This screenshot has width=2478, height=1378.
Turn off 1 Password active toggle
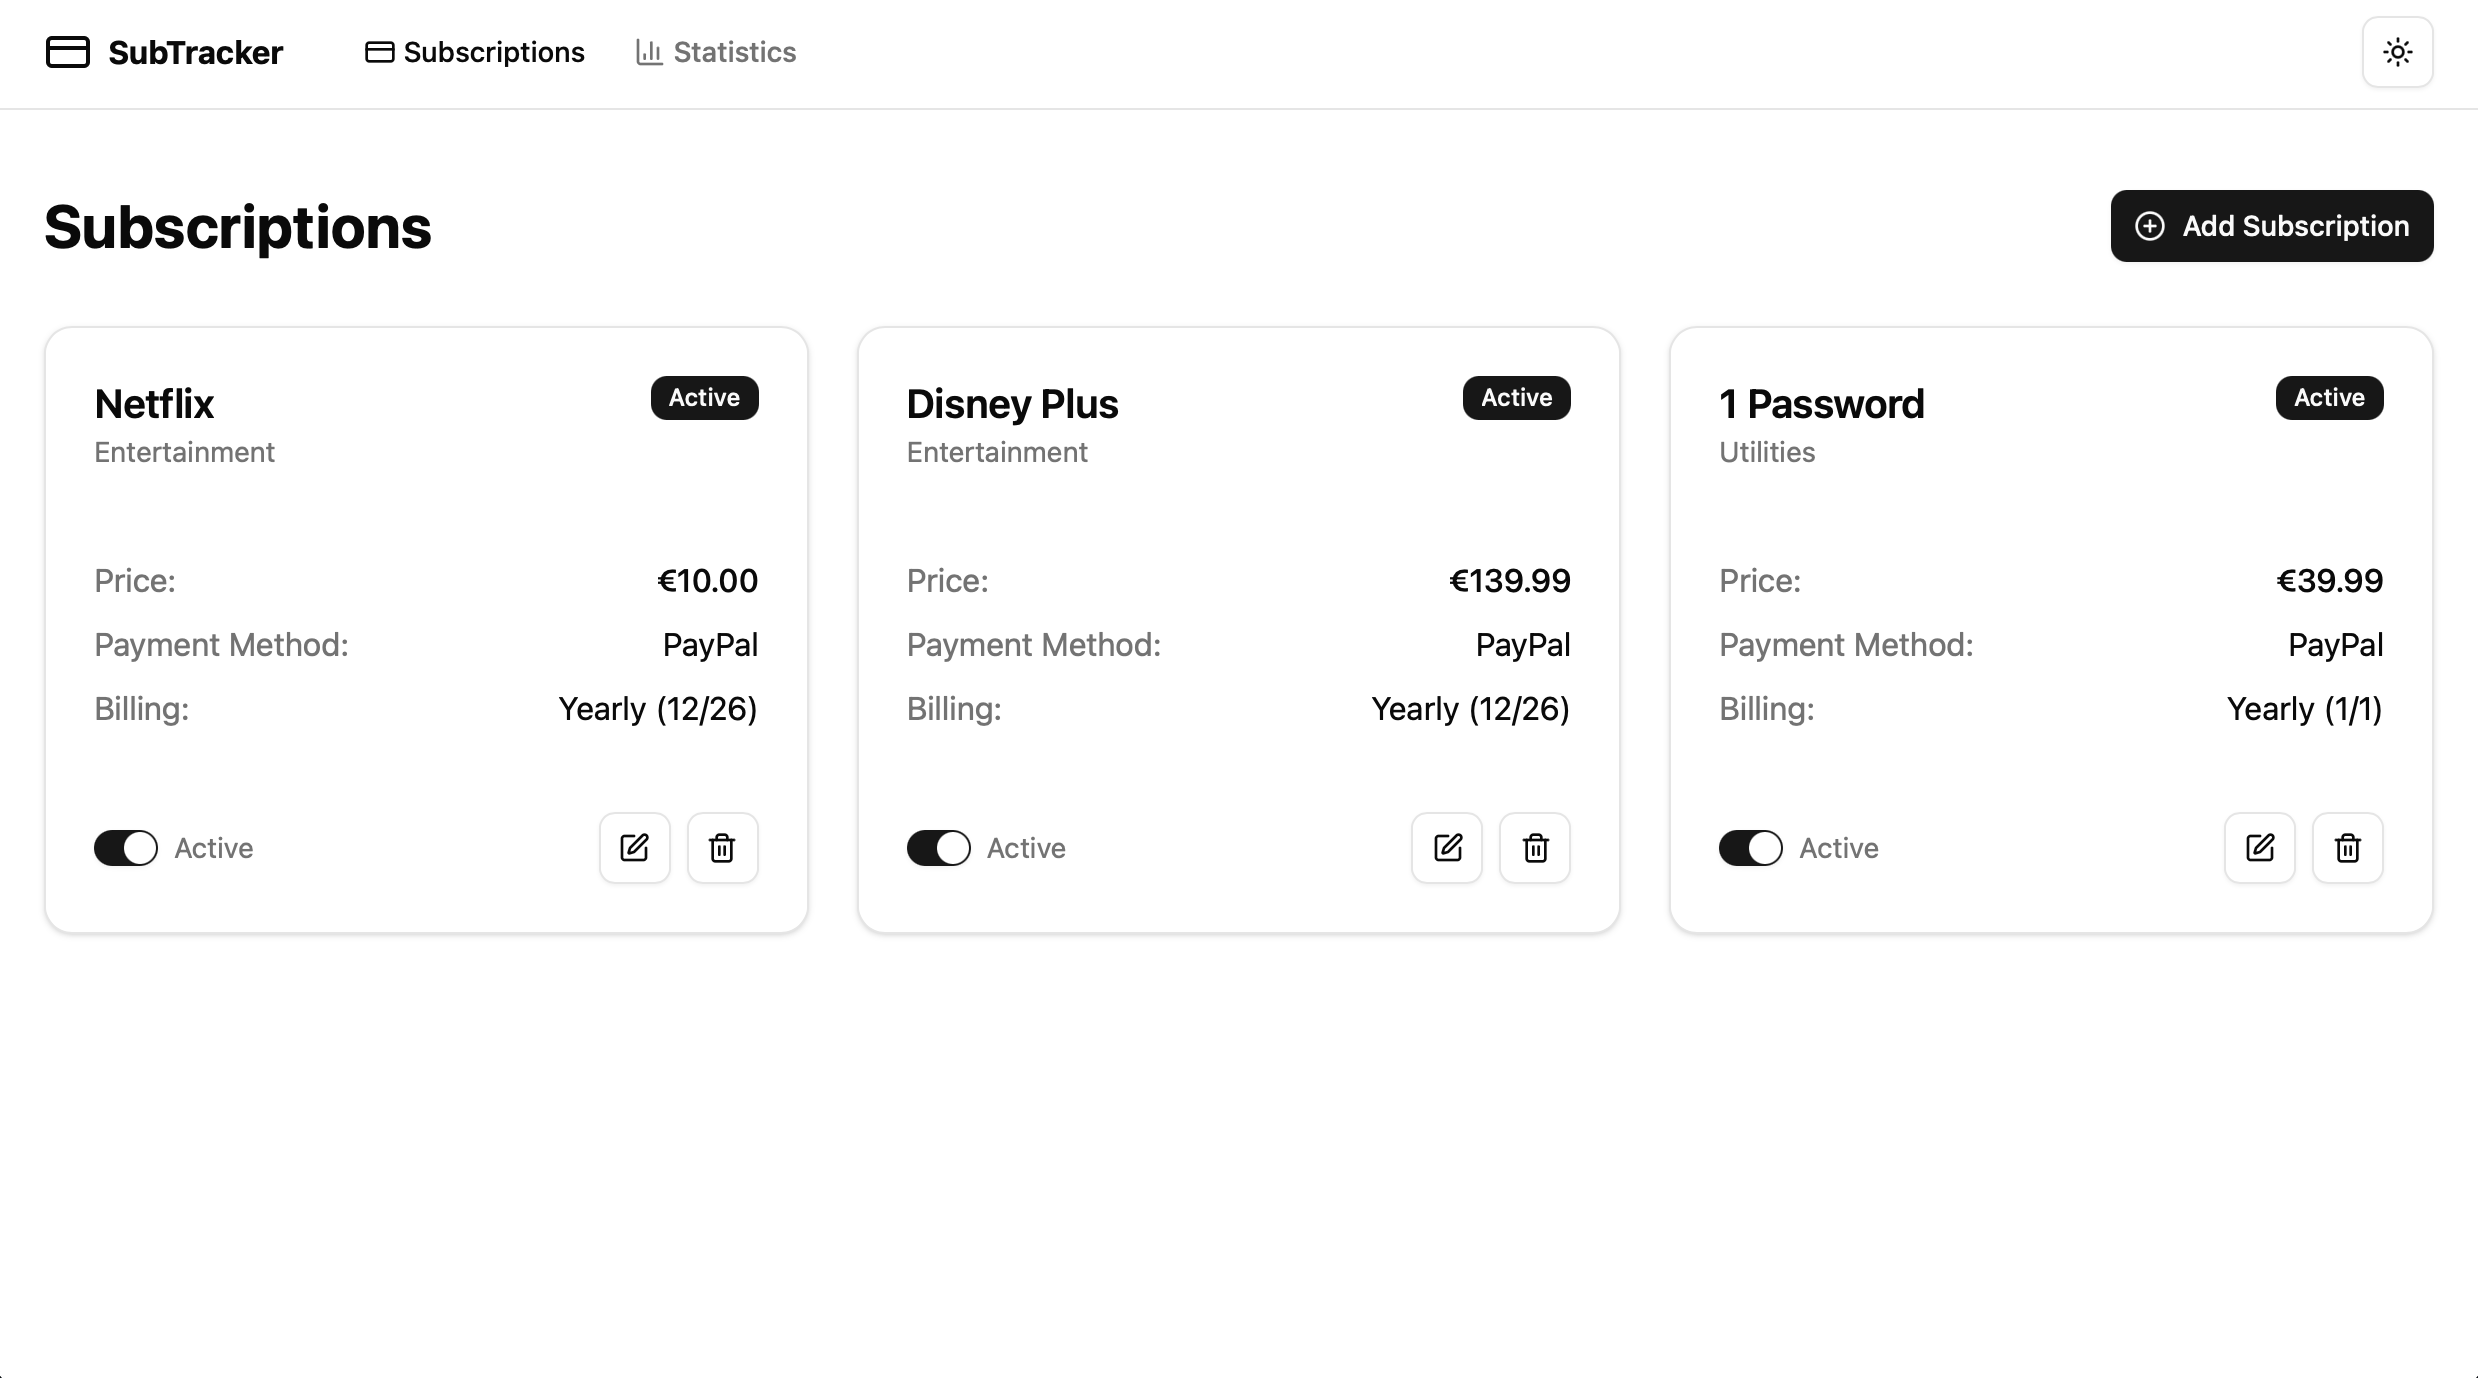point(1750,848)
